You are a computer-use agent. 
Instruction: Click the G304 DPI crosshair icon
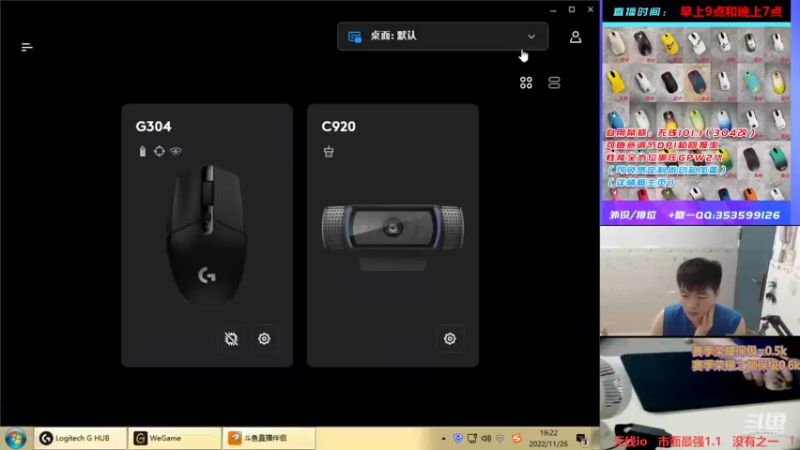pyautogui.click(x=159, y=151)
